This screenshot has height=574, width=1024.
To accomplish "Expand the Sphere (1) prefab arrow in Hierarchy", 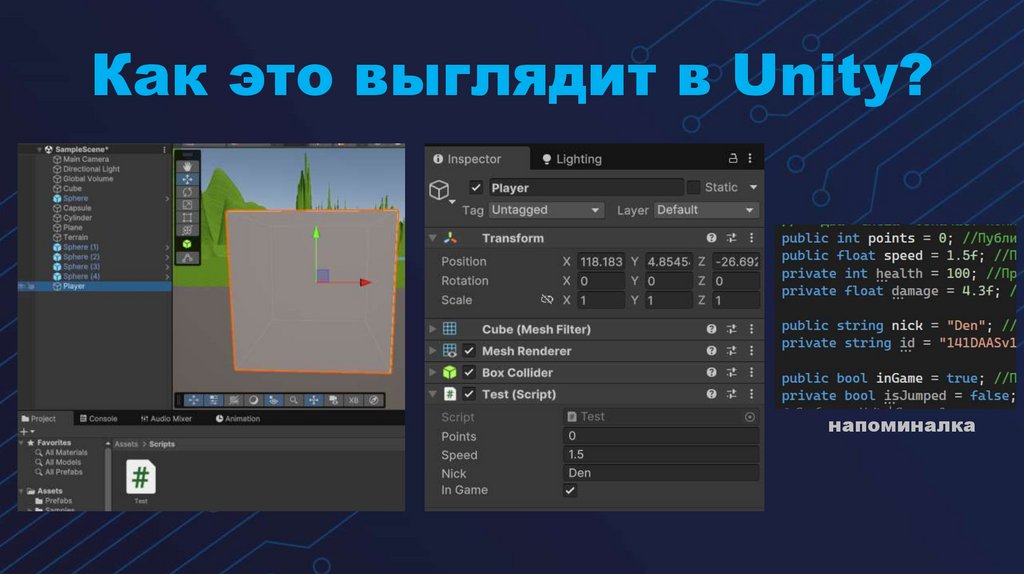I will (x=167, y=247).
